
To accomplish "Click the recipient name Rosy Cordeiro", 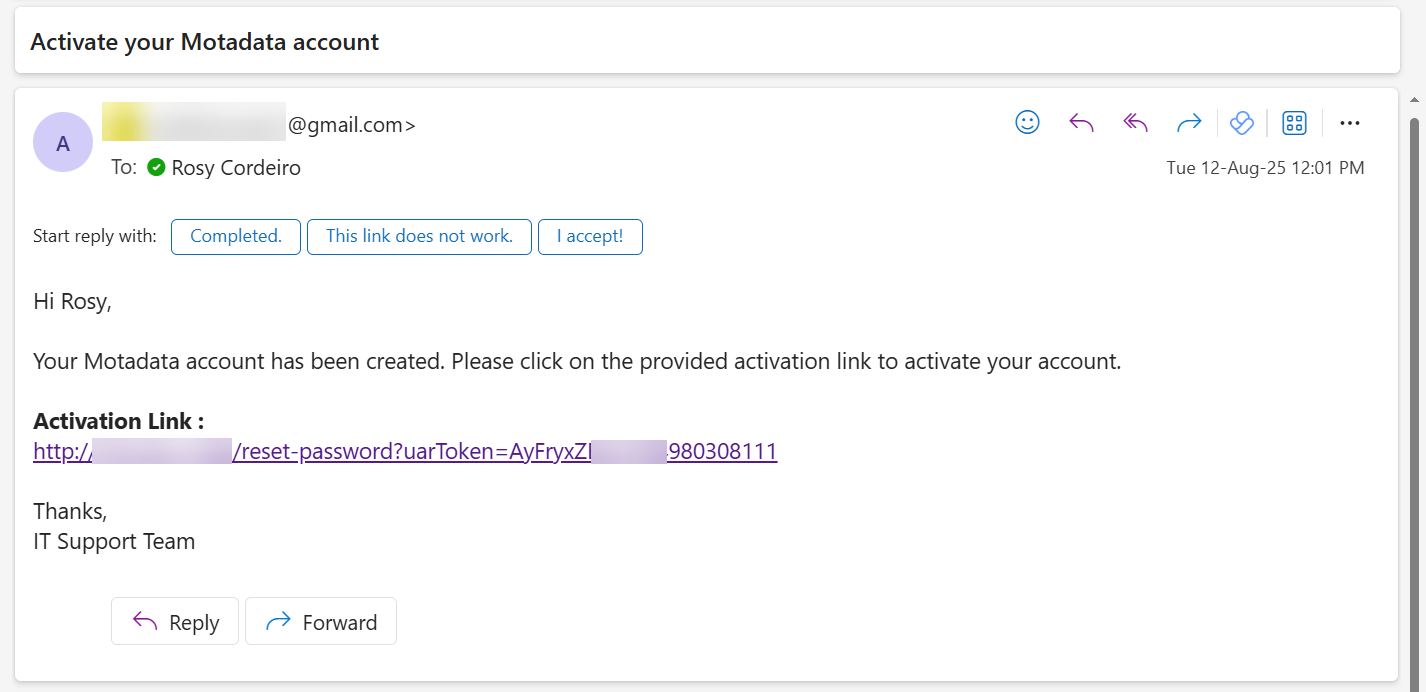I will pos(236,167).
